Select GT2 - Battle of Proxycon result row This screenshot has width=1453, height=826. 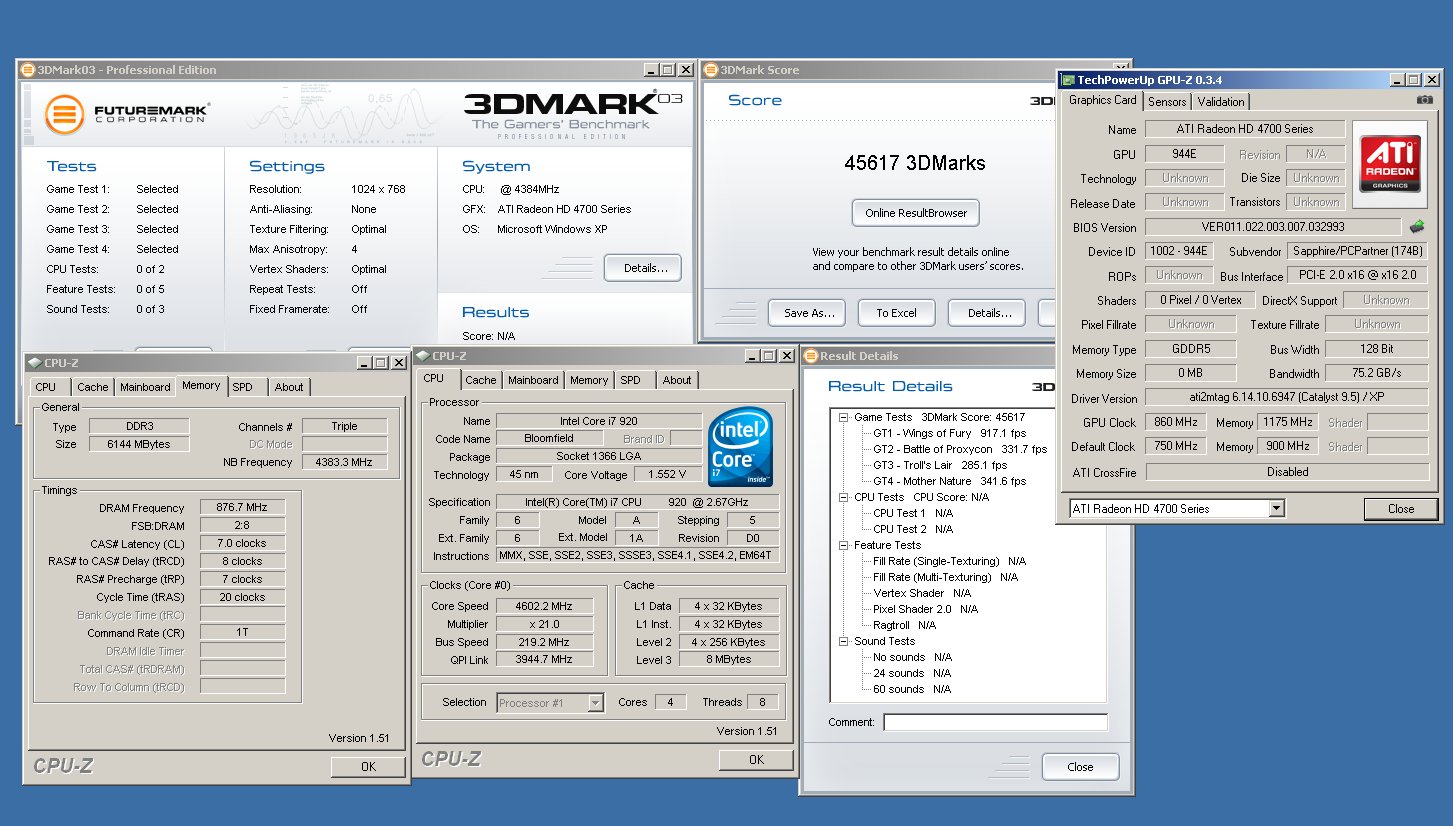click(x=959, y=449)
